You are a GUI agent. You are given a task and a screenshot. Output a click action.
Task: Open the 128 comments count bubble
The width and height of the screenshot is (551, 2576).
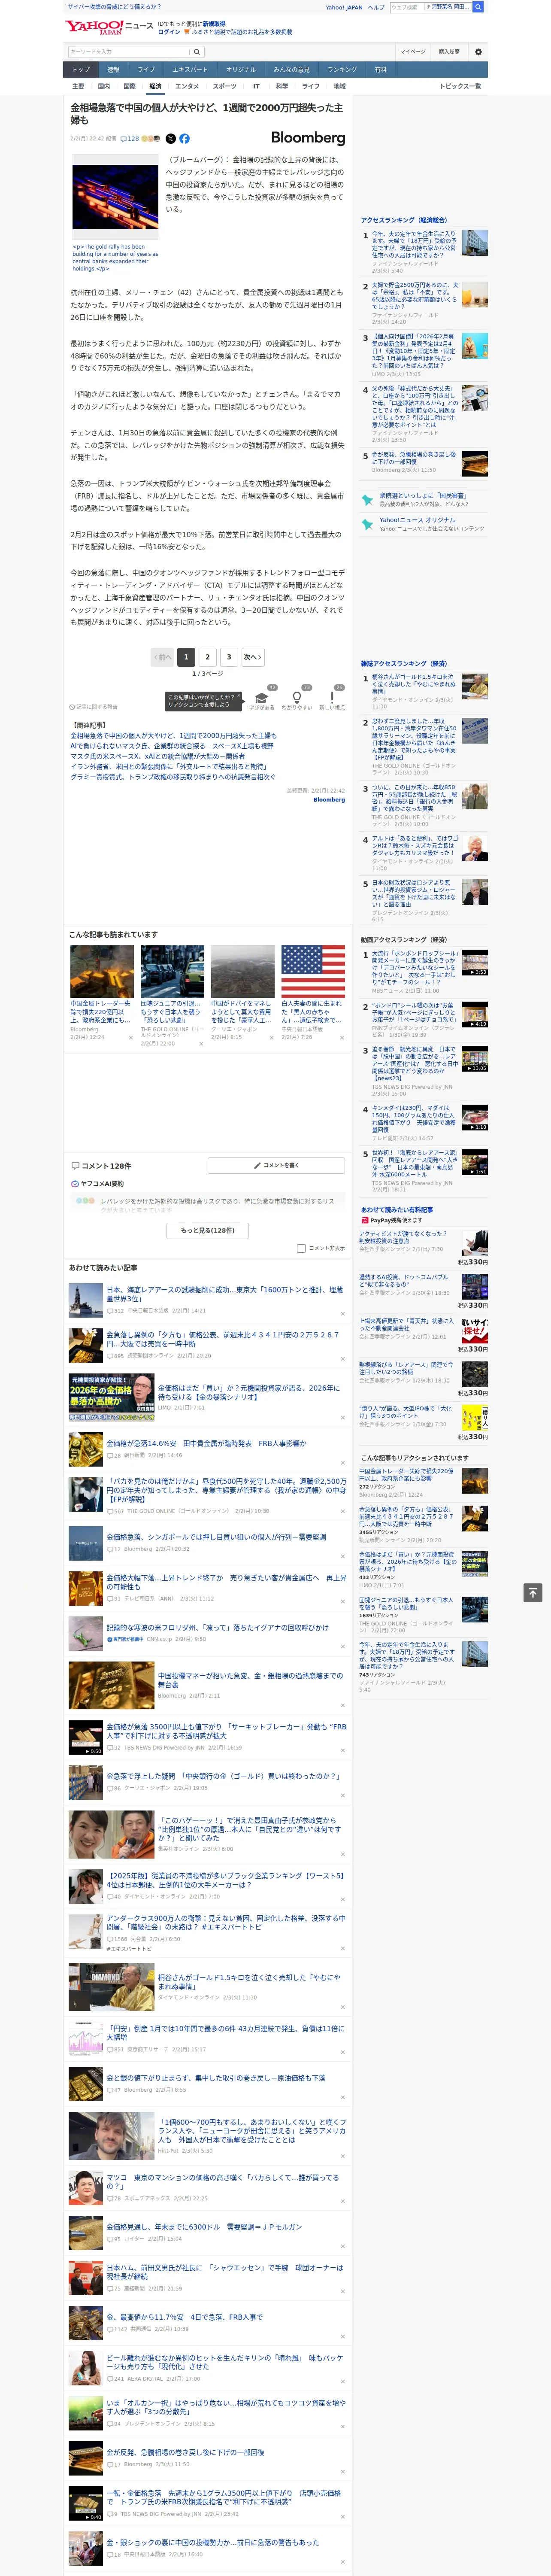[130, 139]
